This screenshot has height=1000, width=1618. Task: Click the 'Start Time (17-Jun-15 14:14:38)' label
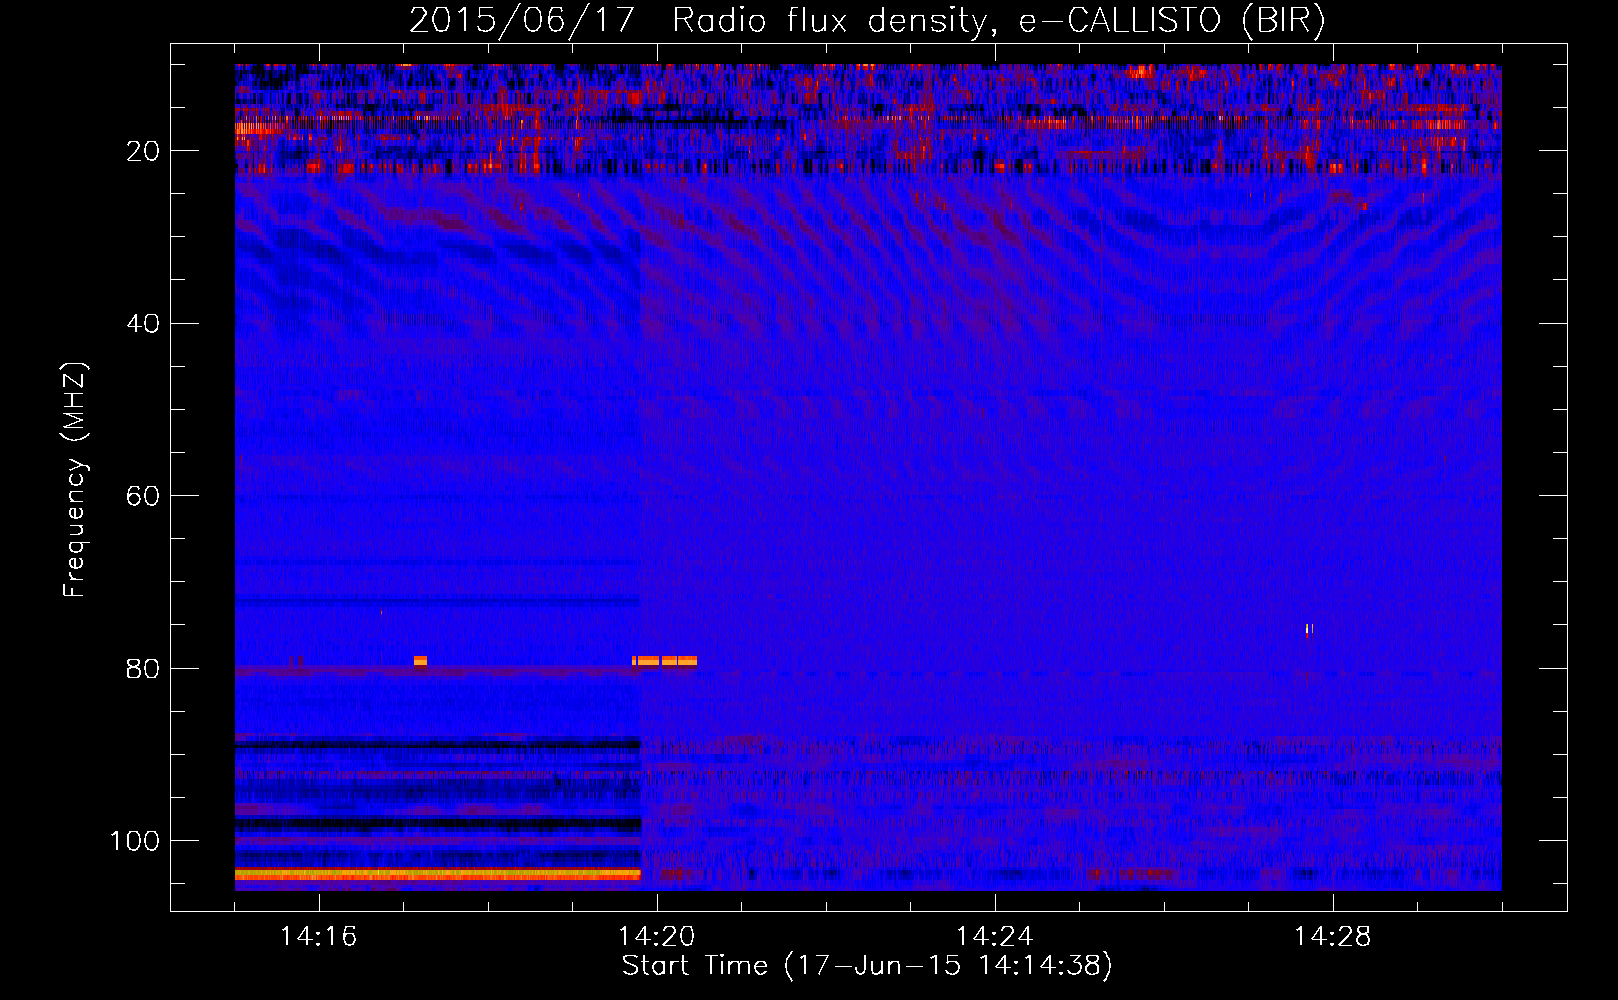[x=867, y=966]
